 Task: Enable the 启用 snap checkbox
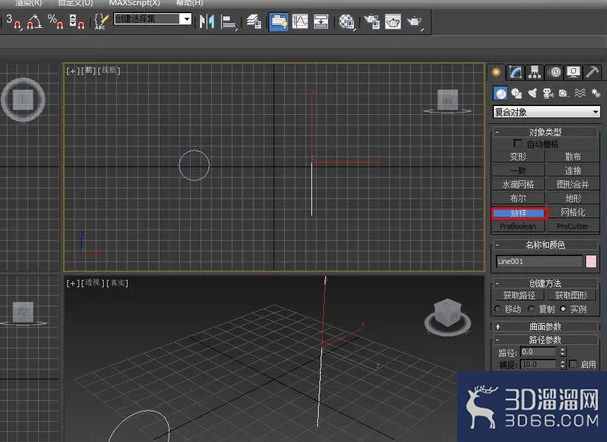click(x=573, y=364)
